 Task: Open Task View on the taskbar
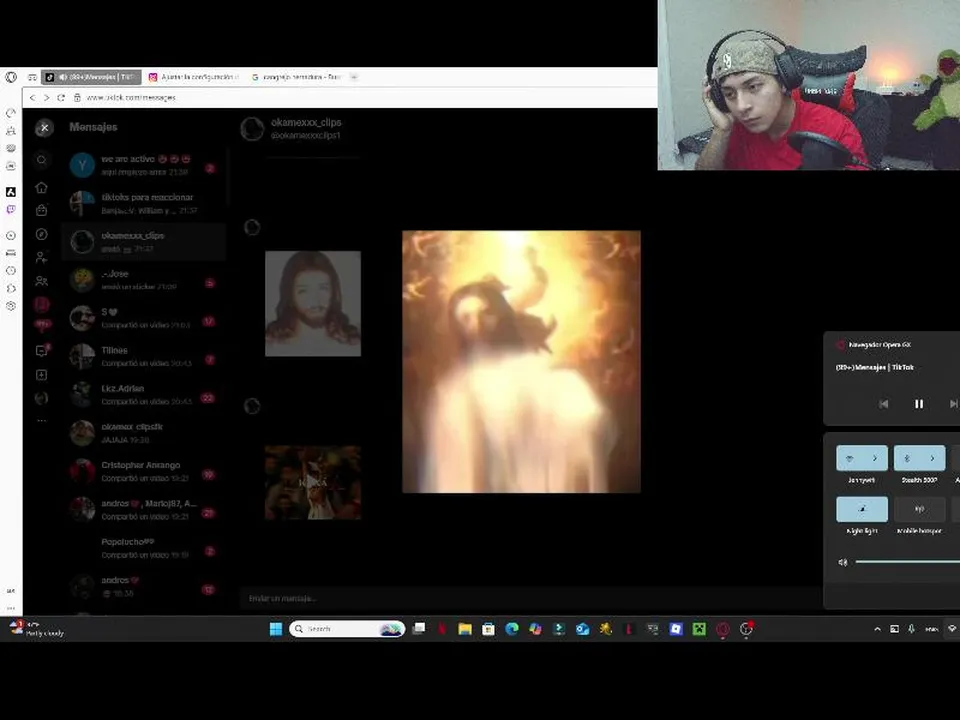coord(419,629)
